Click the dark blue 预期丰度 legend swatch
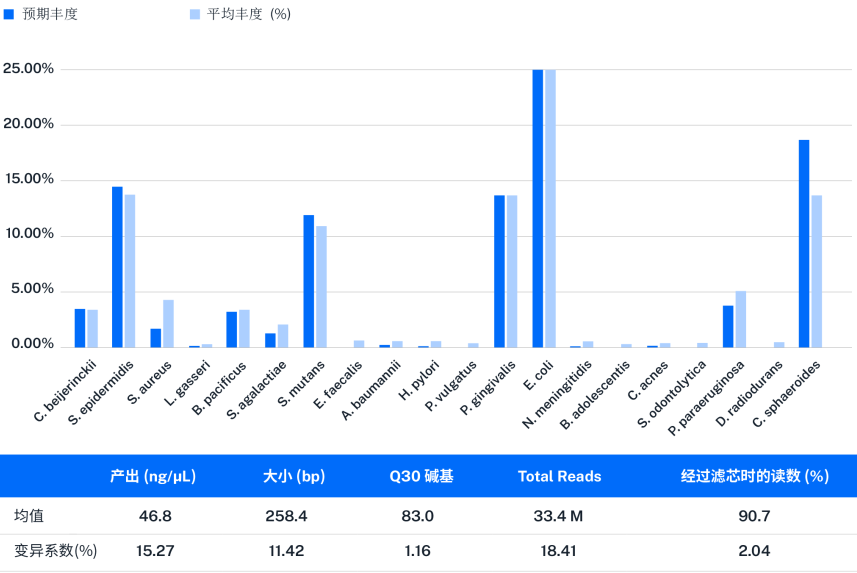The width and height of the screenshot is (857, 573). (x=9, y=15)
